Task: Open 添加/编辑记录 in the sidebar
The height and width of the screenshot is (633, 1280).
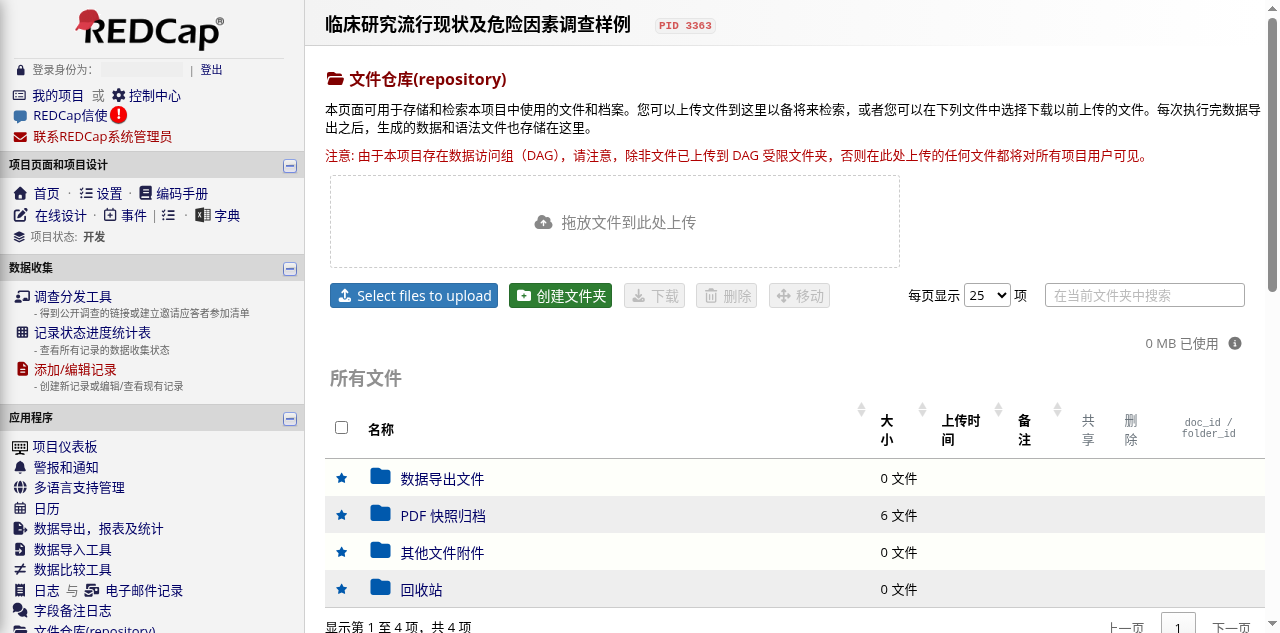Action: [75, 370]
